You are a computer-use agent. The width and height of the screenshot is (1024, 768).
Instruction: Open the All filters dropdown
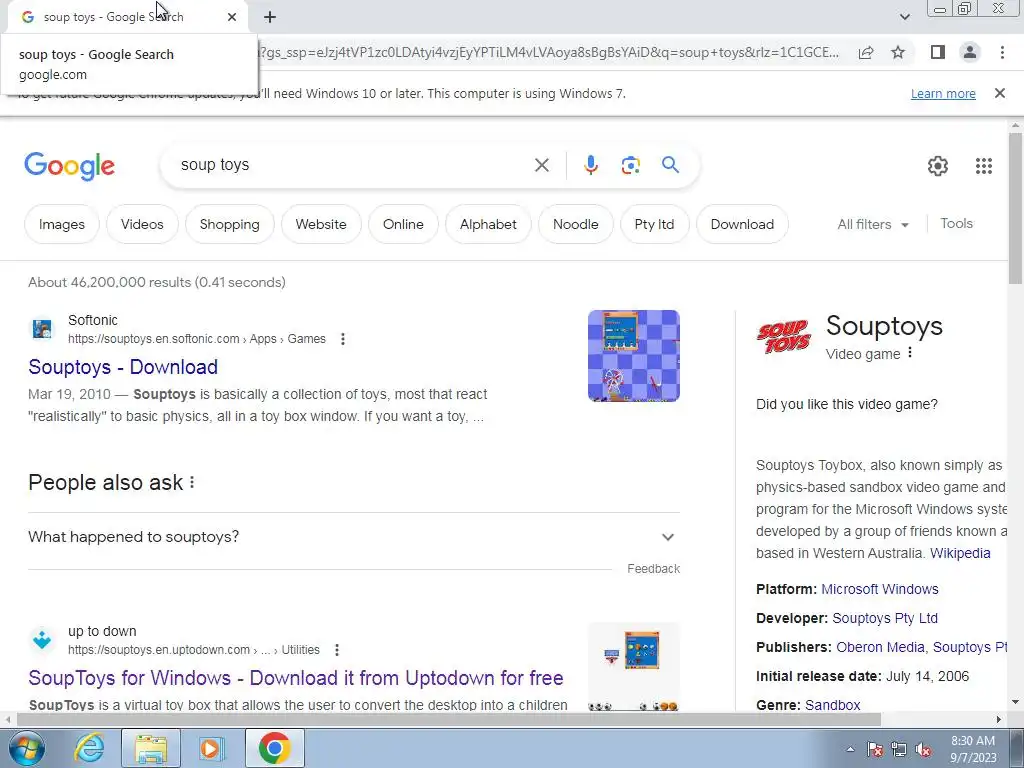pos(873,224)
